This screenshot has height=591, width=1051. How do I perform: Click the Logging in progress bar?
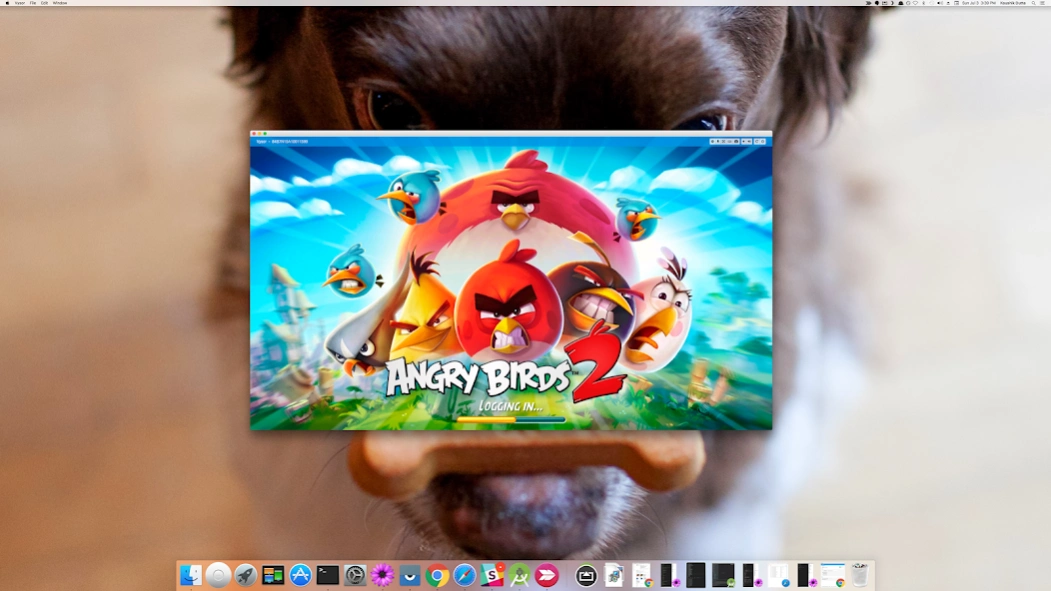click(511, 421)
